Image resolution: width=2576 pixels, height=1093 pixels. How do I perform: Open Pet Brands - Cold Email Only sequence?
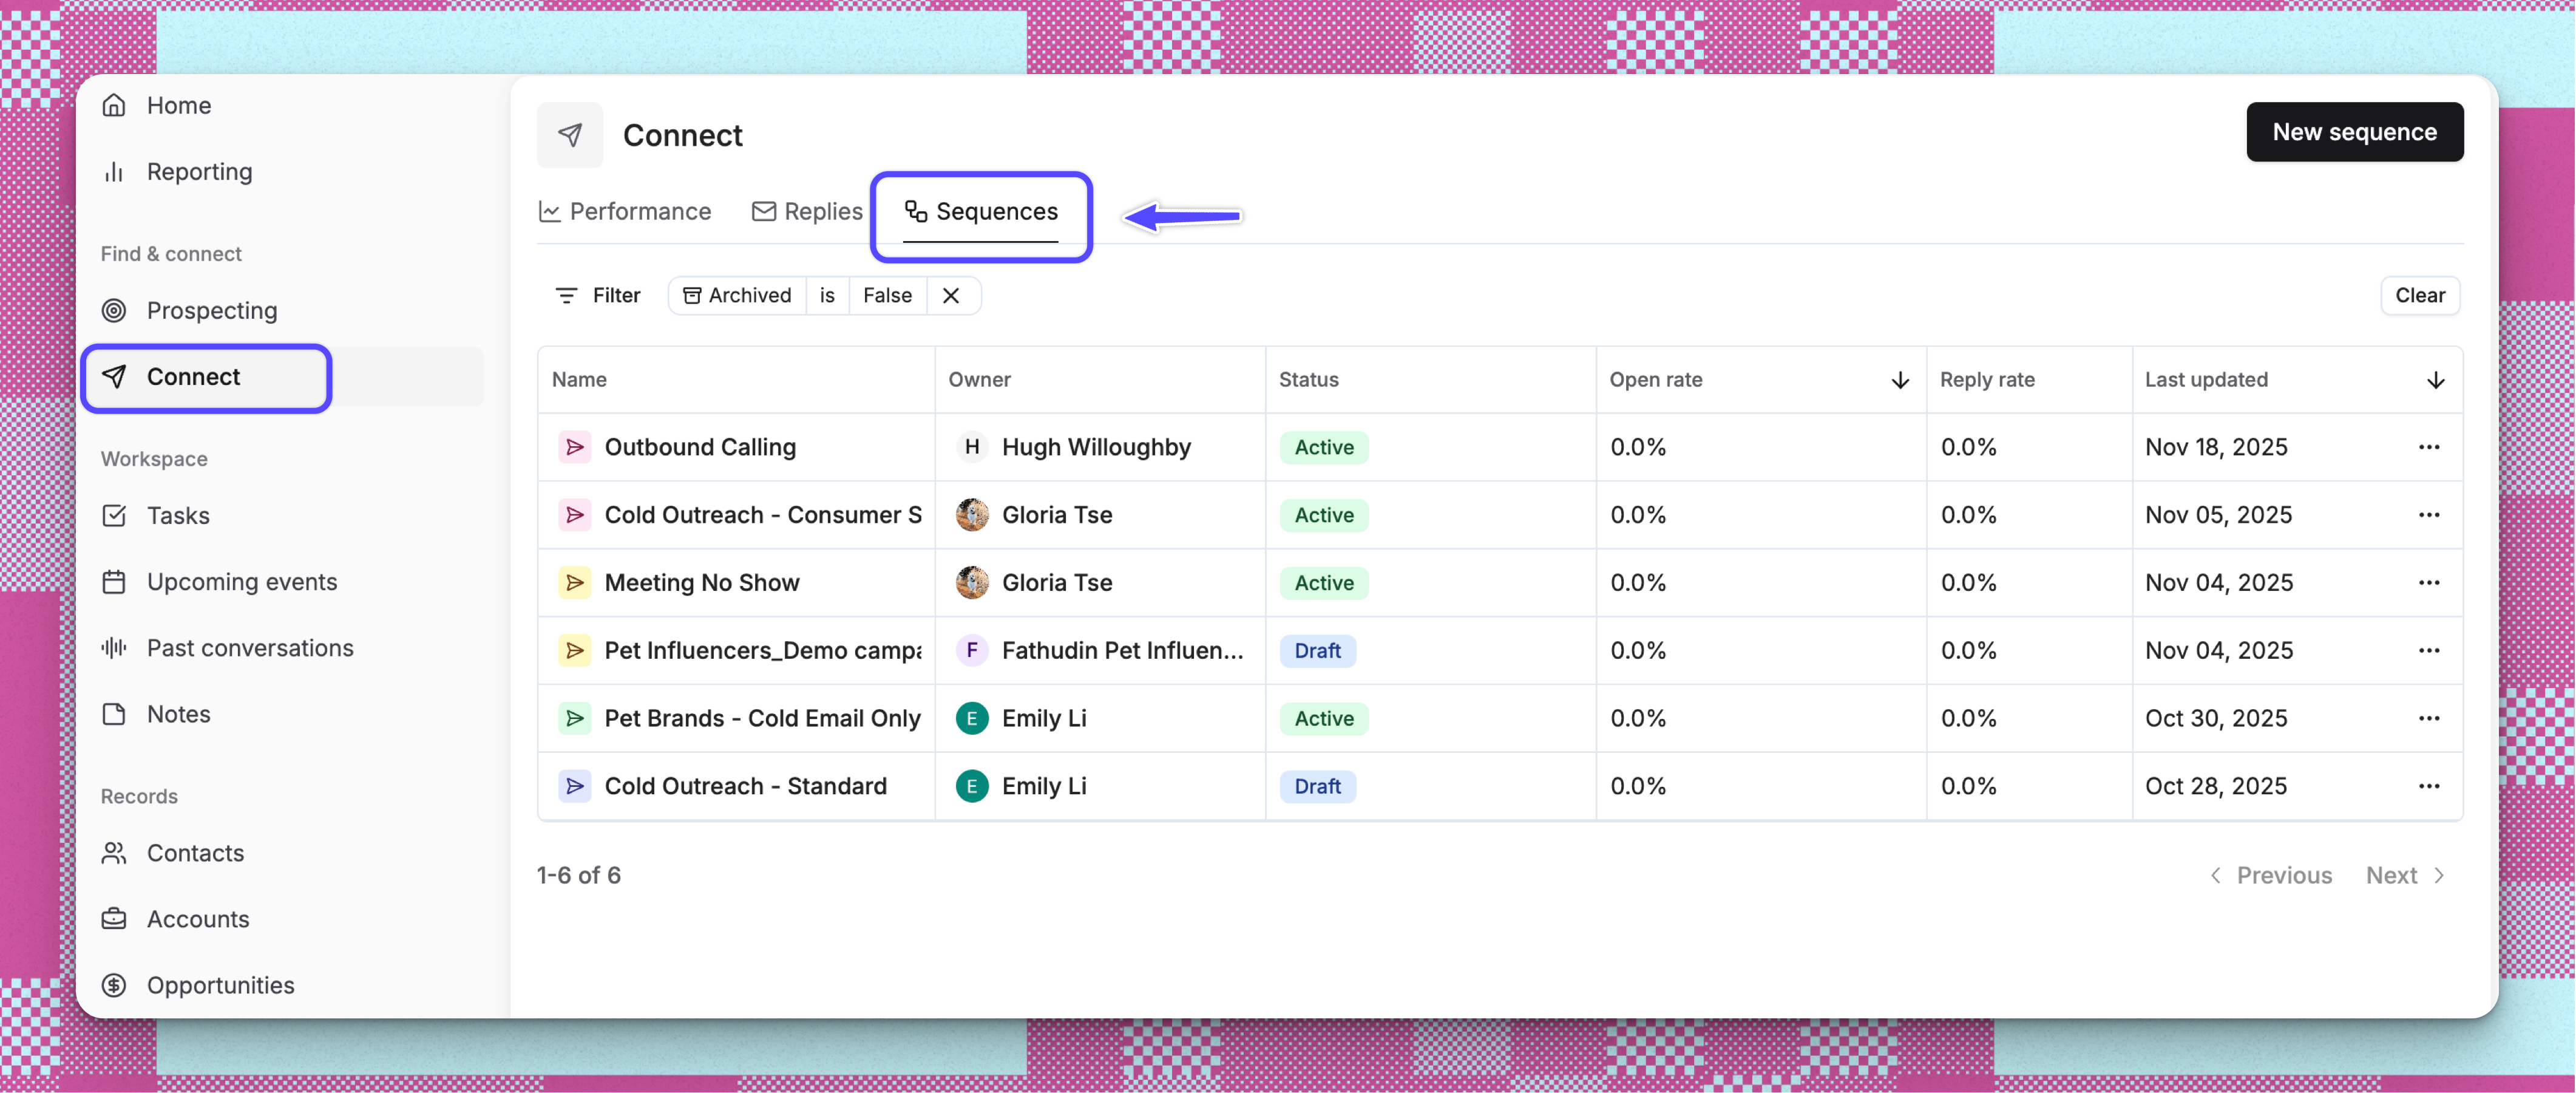pyautogui.click(x=762, y=719)
